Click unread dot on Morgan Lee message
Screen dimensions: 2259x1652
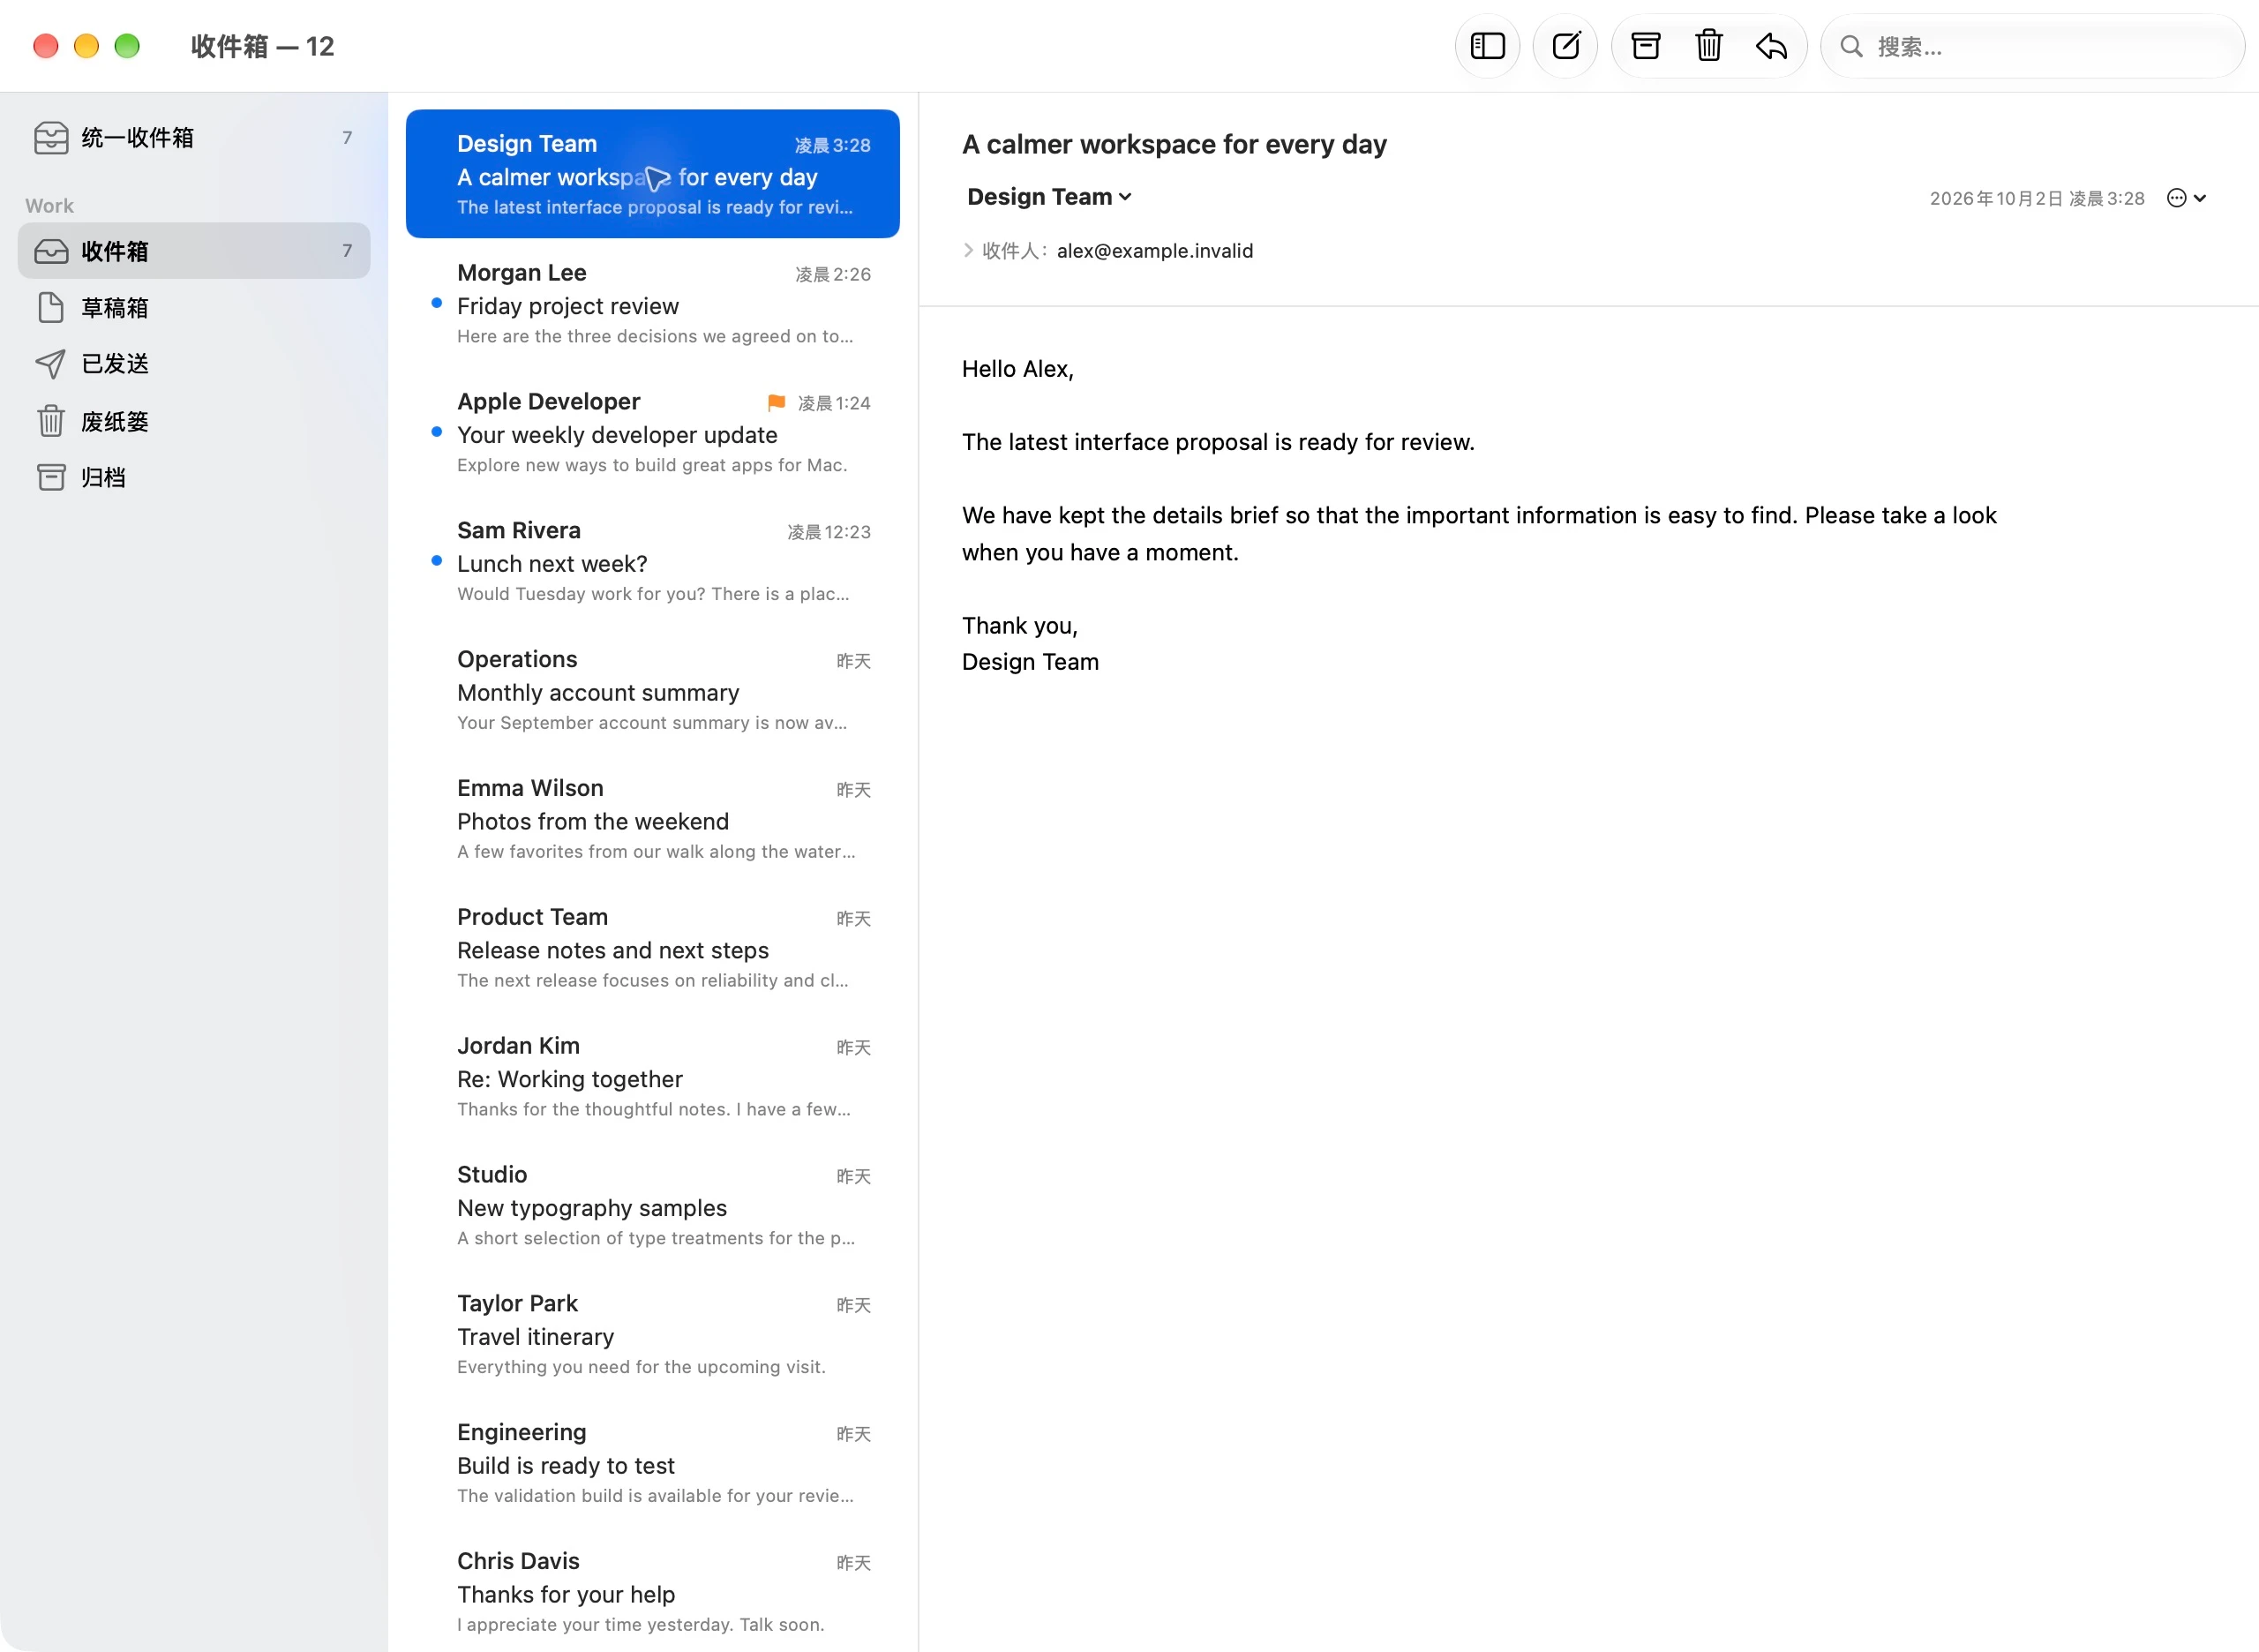coord(436,303)
